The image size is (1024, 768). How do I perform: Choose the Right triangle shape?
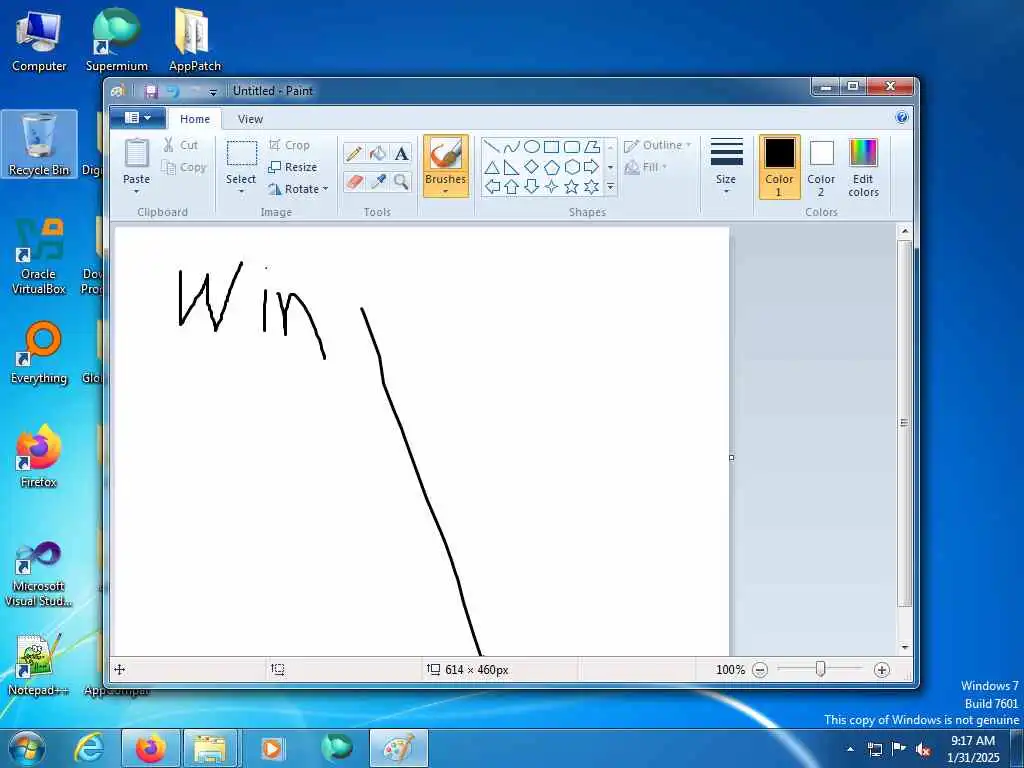coord(511,167)
